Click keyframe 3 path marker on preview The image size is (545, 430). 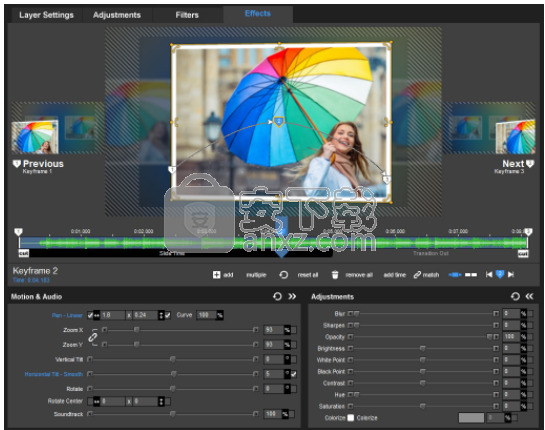(x=387, y=179)
